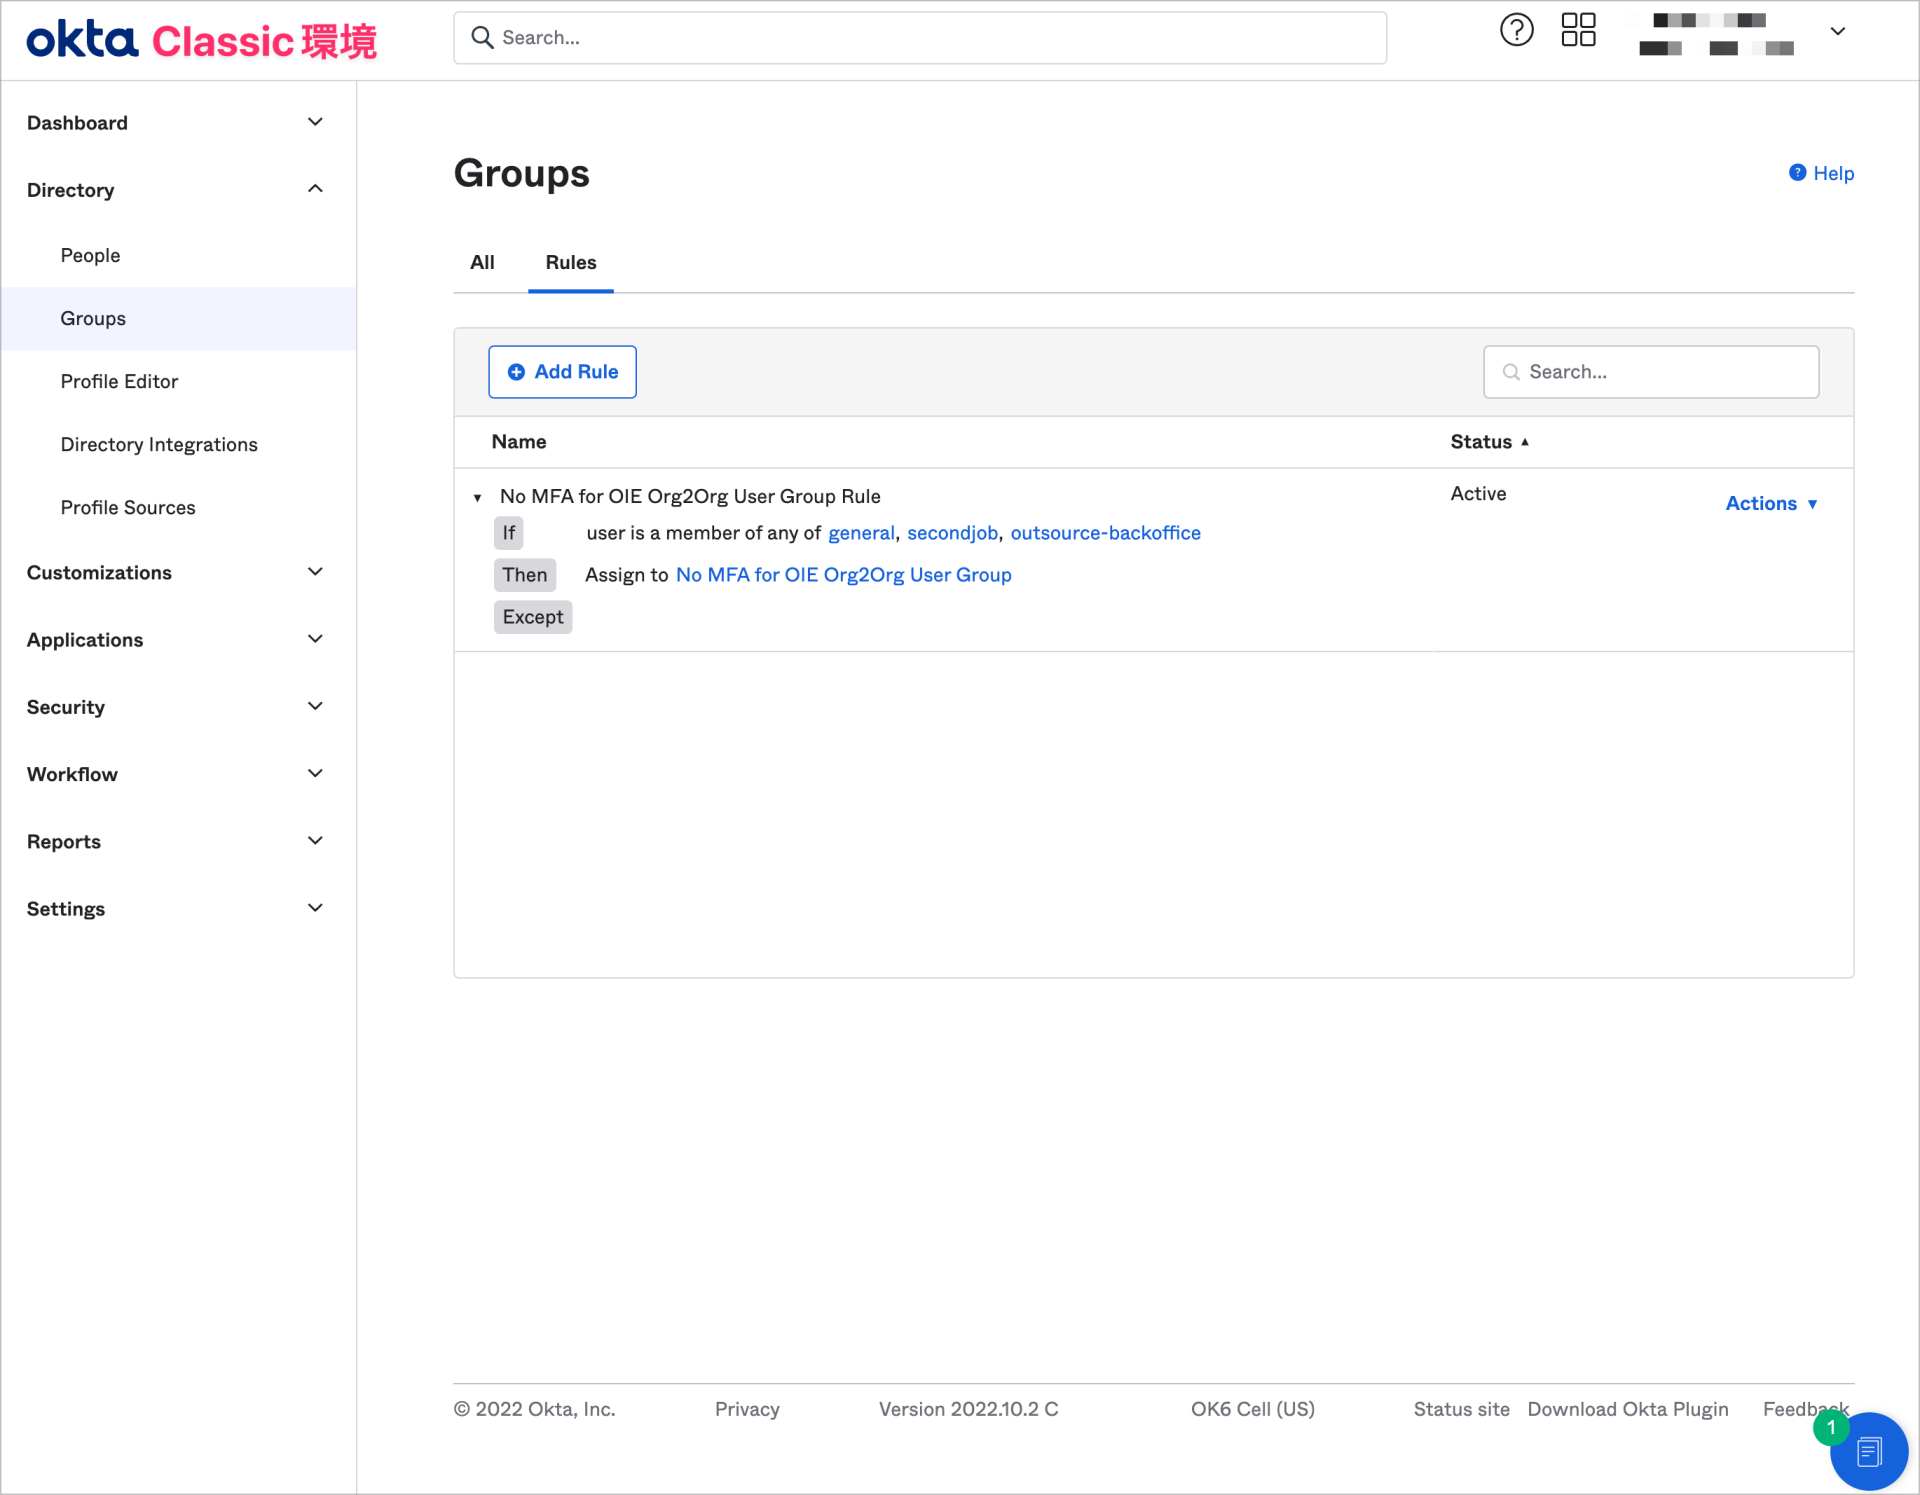
Task: Click the Help icon beside the Groups heading
Action: click(1797, 172)
